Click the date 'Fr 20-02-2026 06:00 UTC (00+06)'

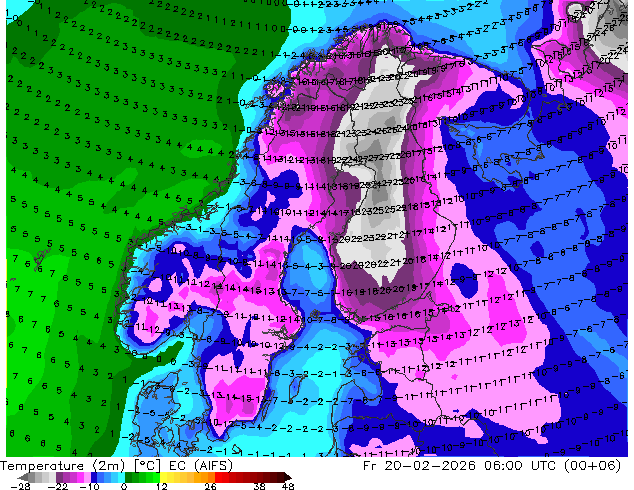pyautogui.click(x=492, y=466)
